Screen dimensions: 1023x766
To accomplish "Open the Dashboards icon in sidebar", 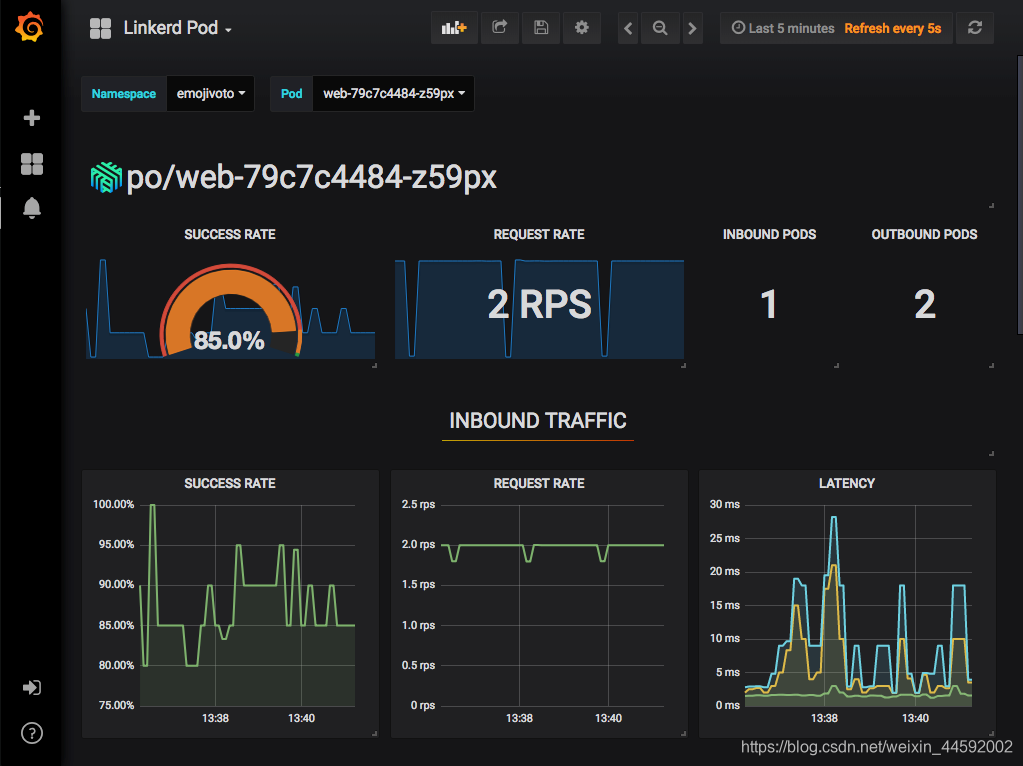I will click(31, 164).
